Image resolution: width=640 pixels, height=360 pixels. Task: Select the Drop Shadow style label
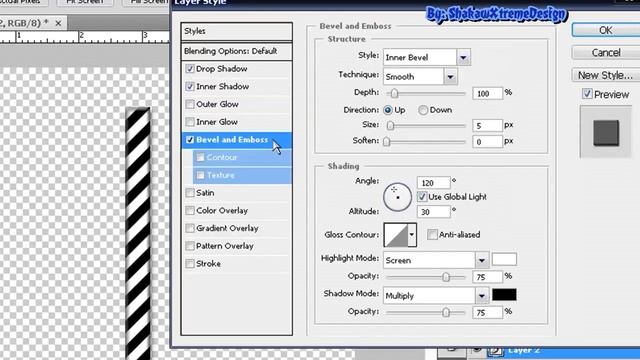pyautogui.click(x=222, y=69)
